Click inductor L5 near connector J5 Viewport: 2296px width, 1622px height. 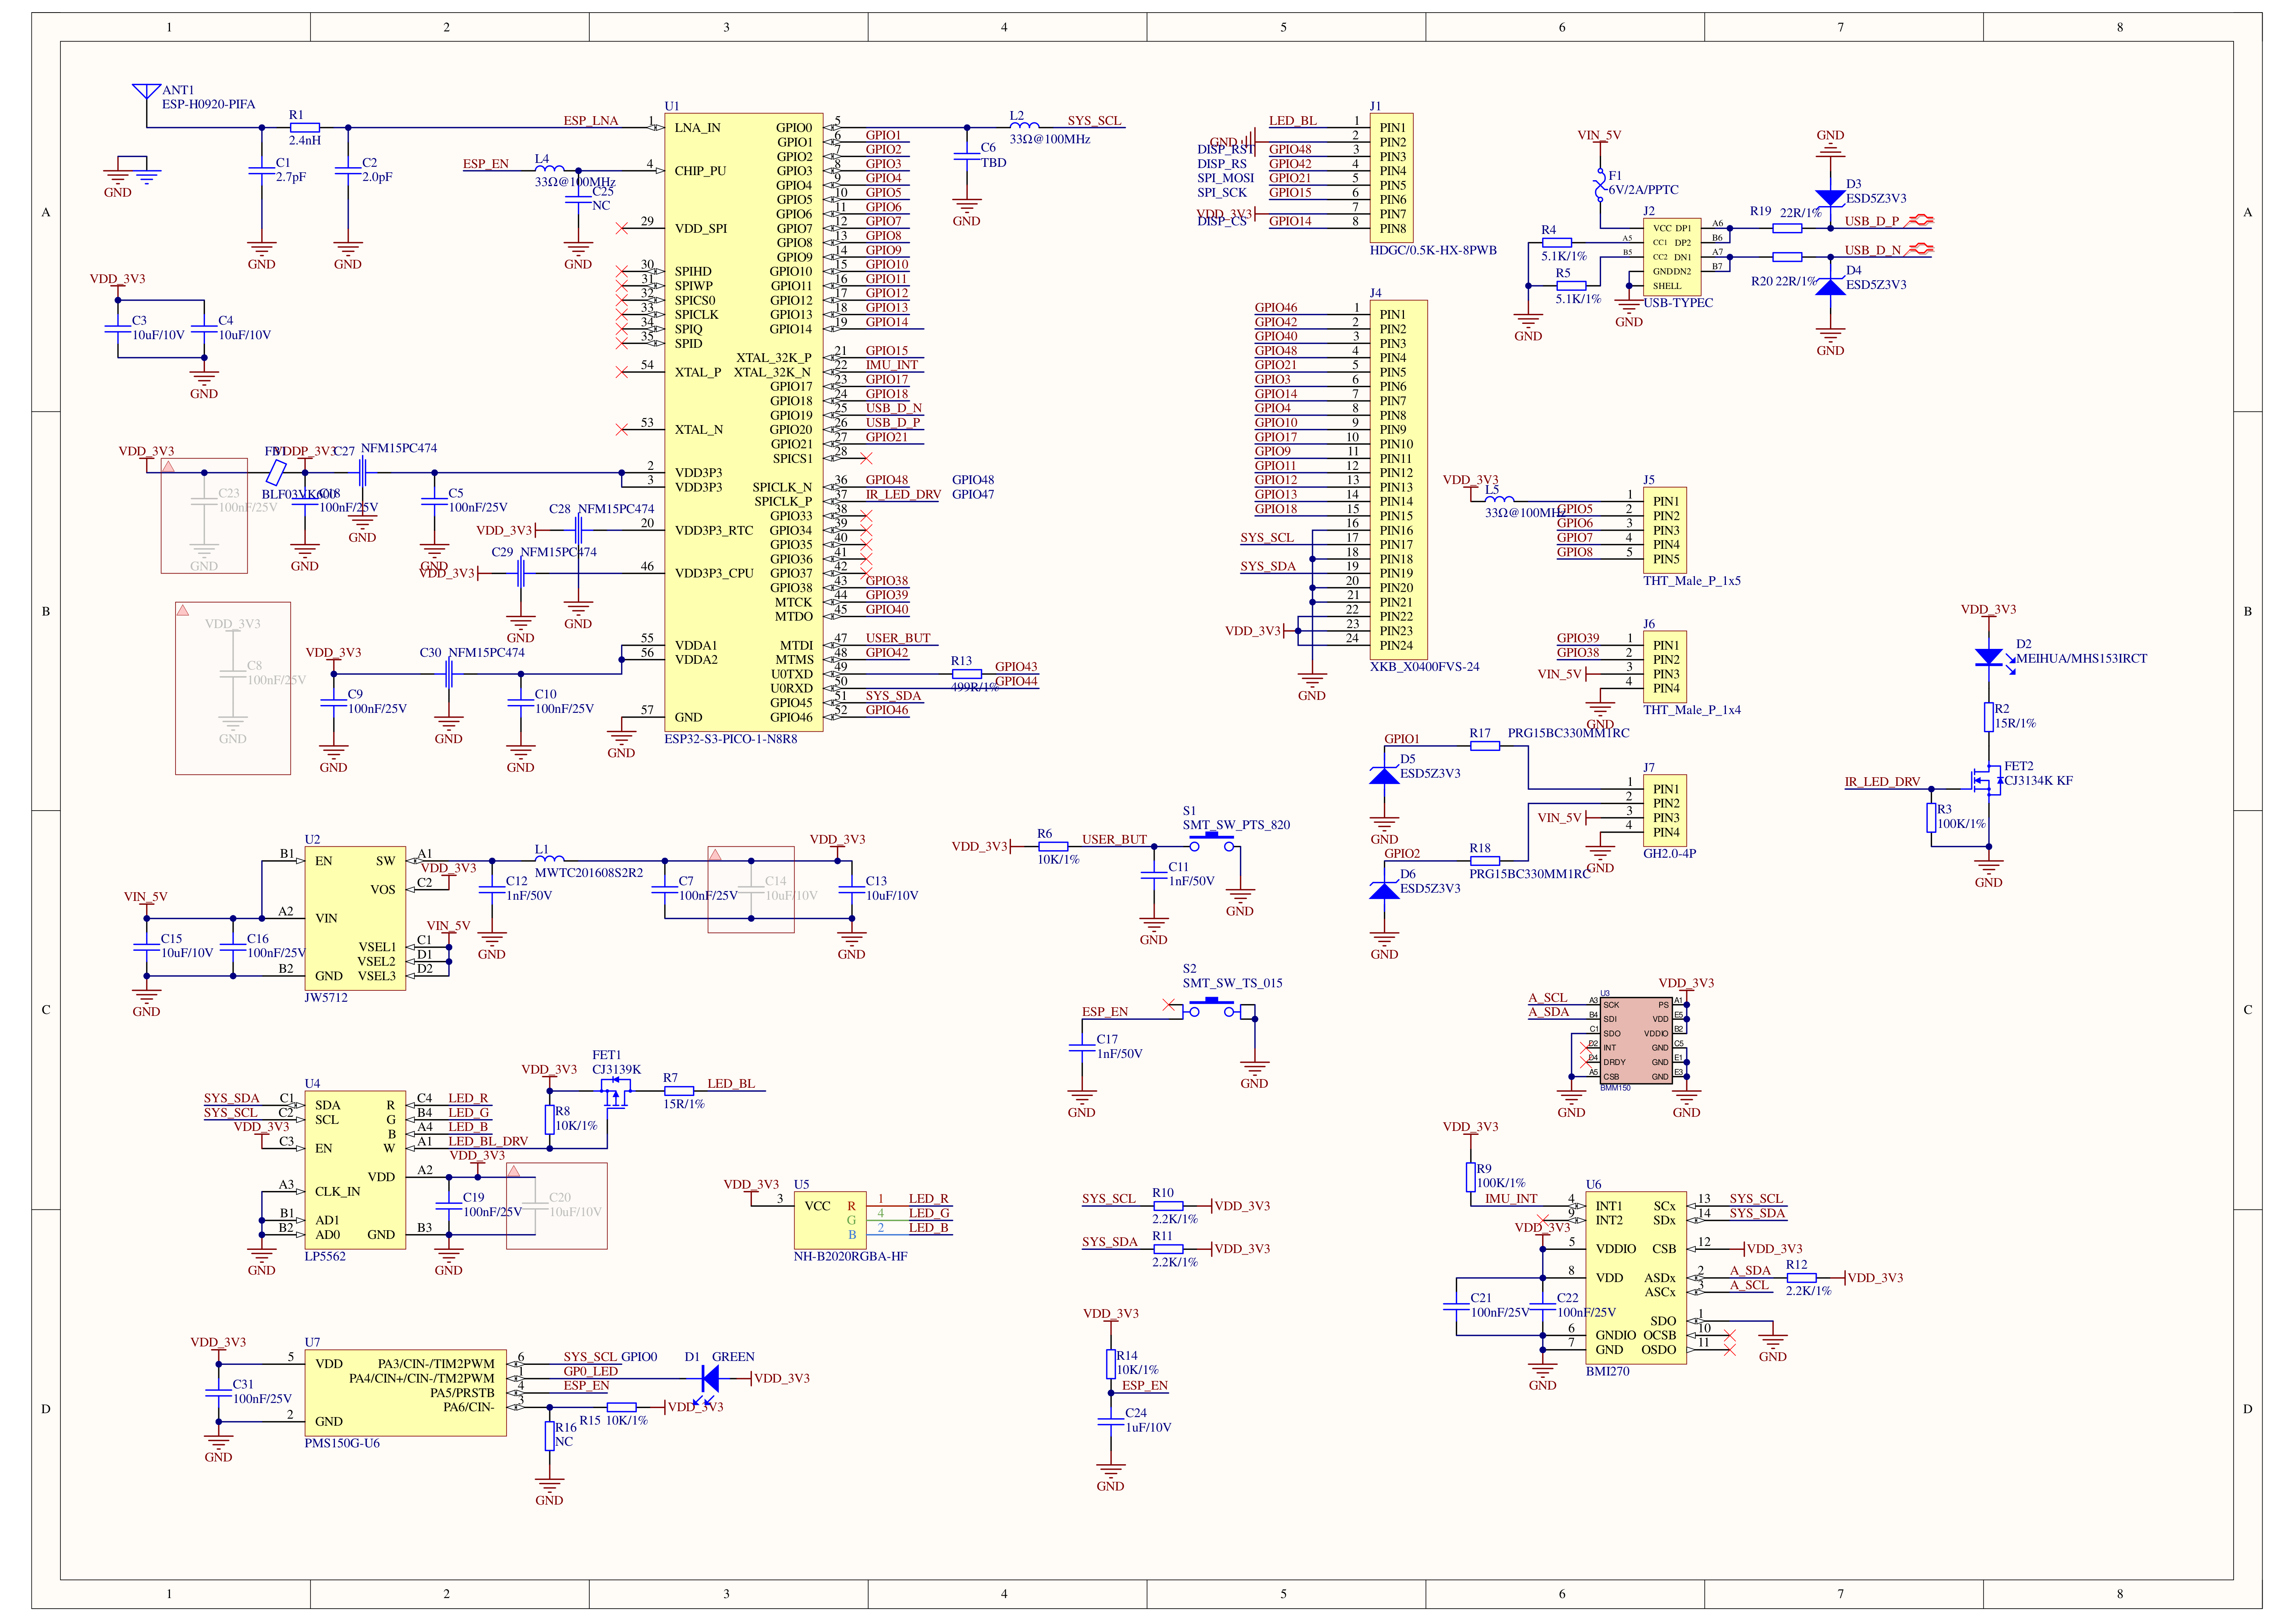tap(1499, 499)
